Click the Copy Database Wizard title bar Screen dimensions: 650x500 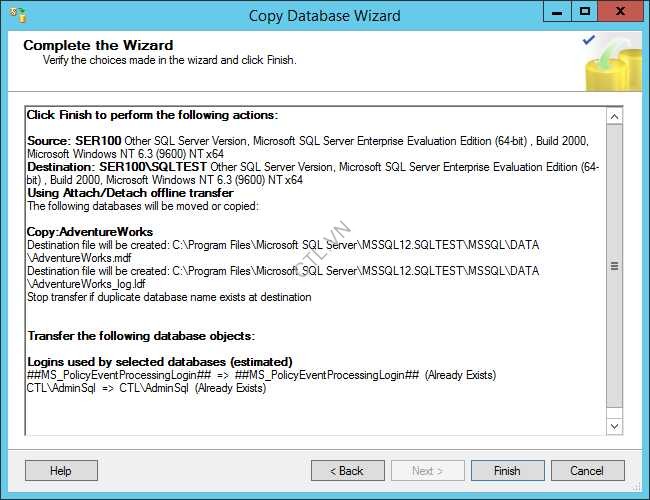coord(324,16)
